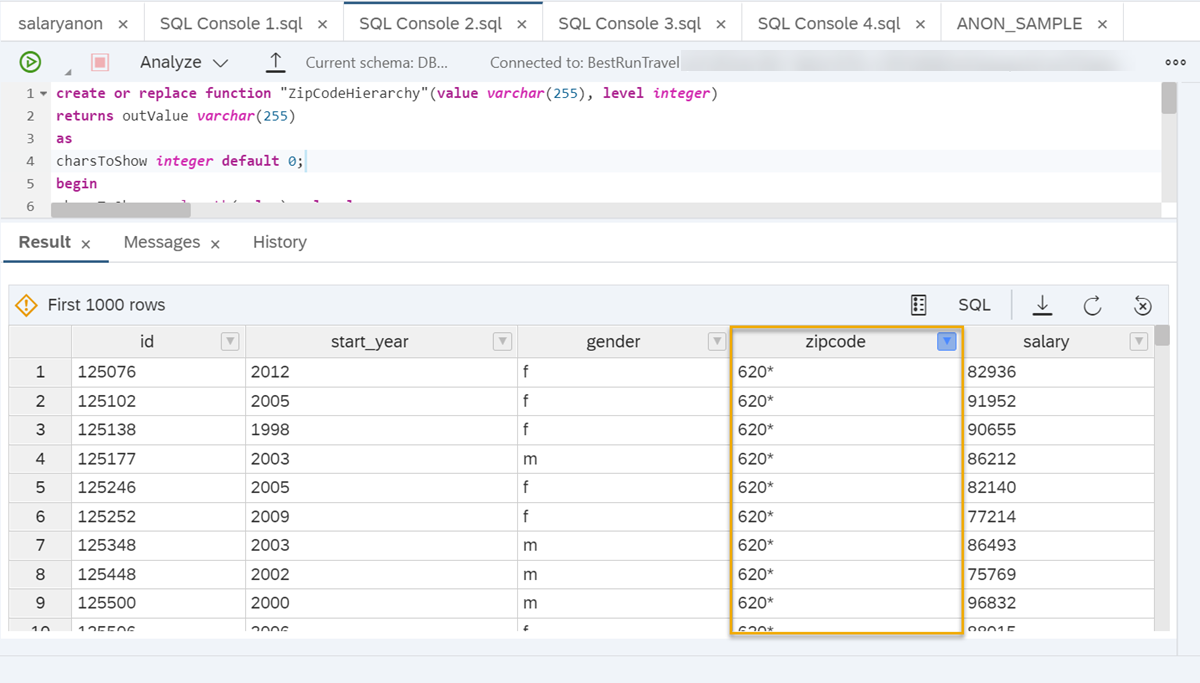
Task: Select salary cell 96832
Action: coord(1057,603)
